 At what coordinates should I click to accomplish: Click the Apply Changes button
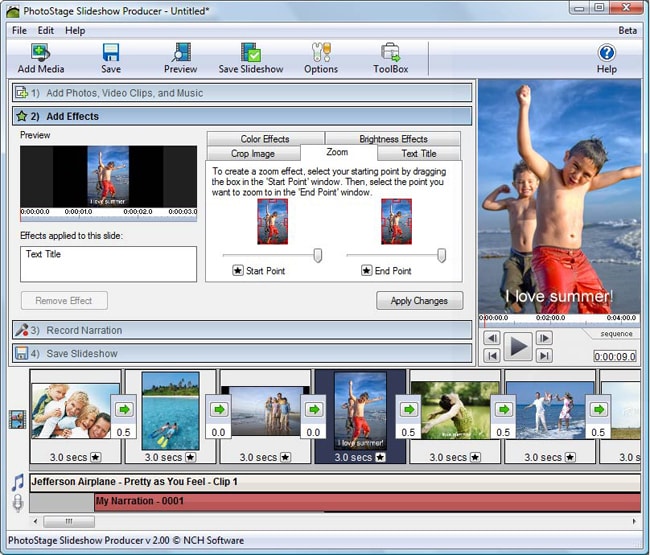coord(419,301)
